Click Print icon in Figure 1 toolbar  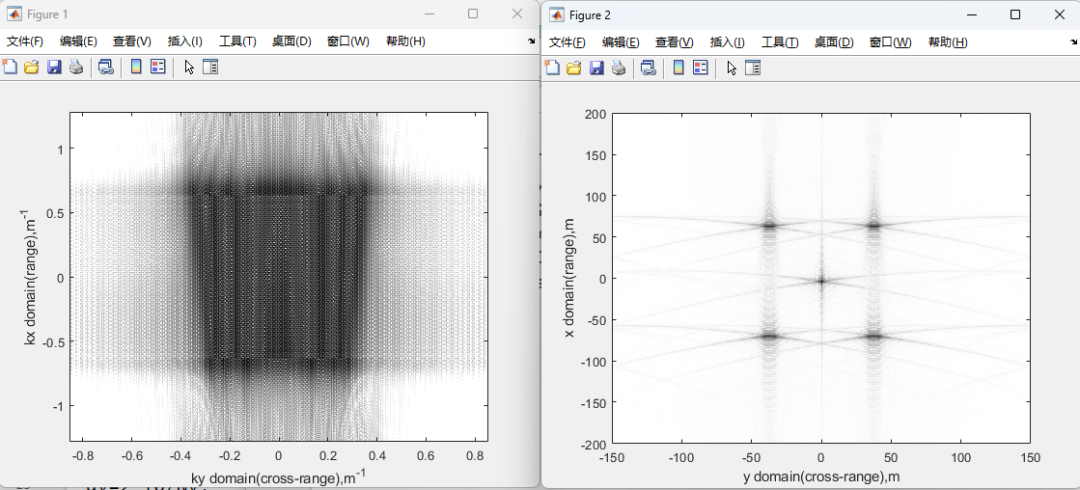click(76, 67)
